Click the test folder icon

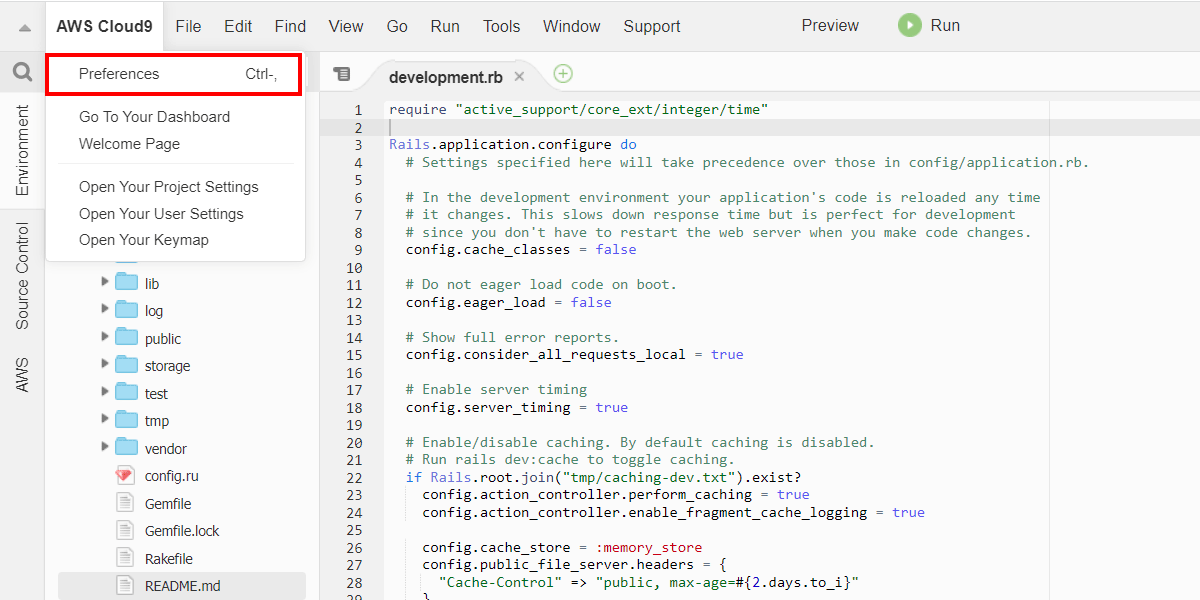126,393
